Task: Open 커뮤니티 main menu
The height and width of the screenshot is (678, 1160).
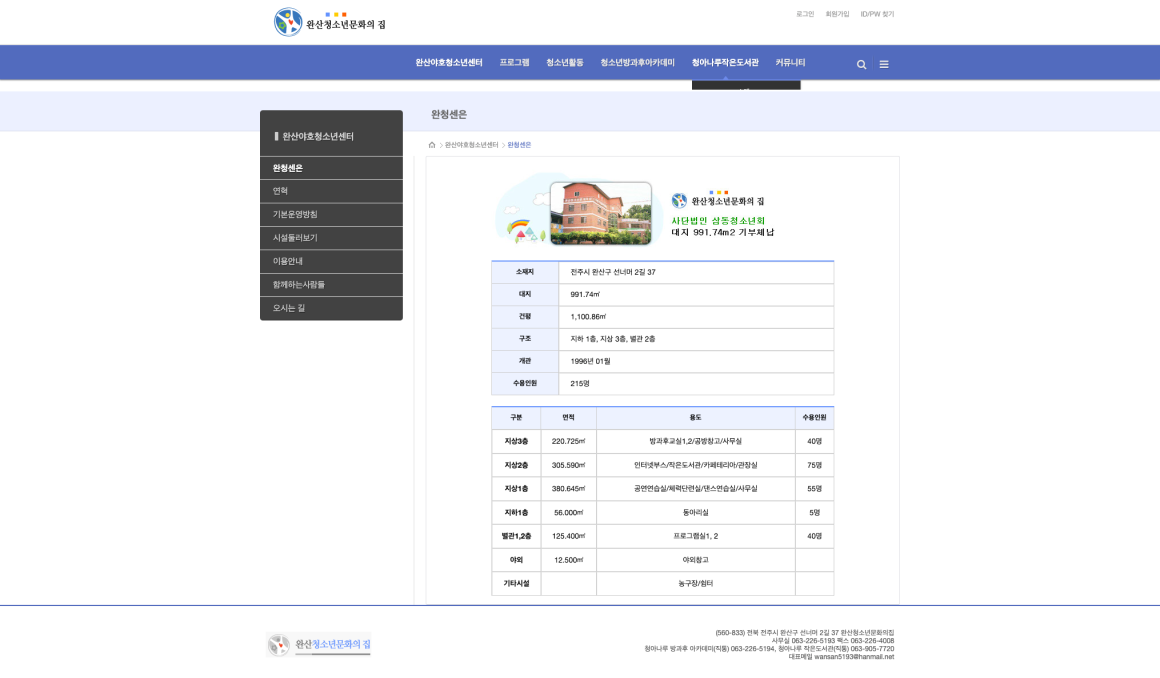Action: (x=790, y=63)
